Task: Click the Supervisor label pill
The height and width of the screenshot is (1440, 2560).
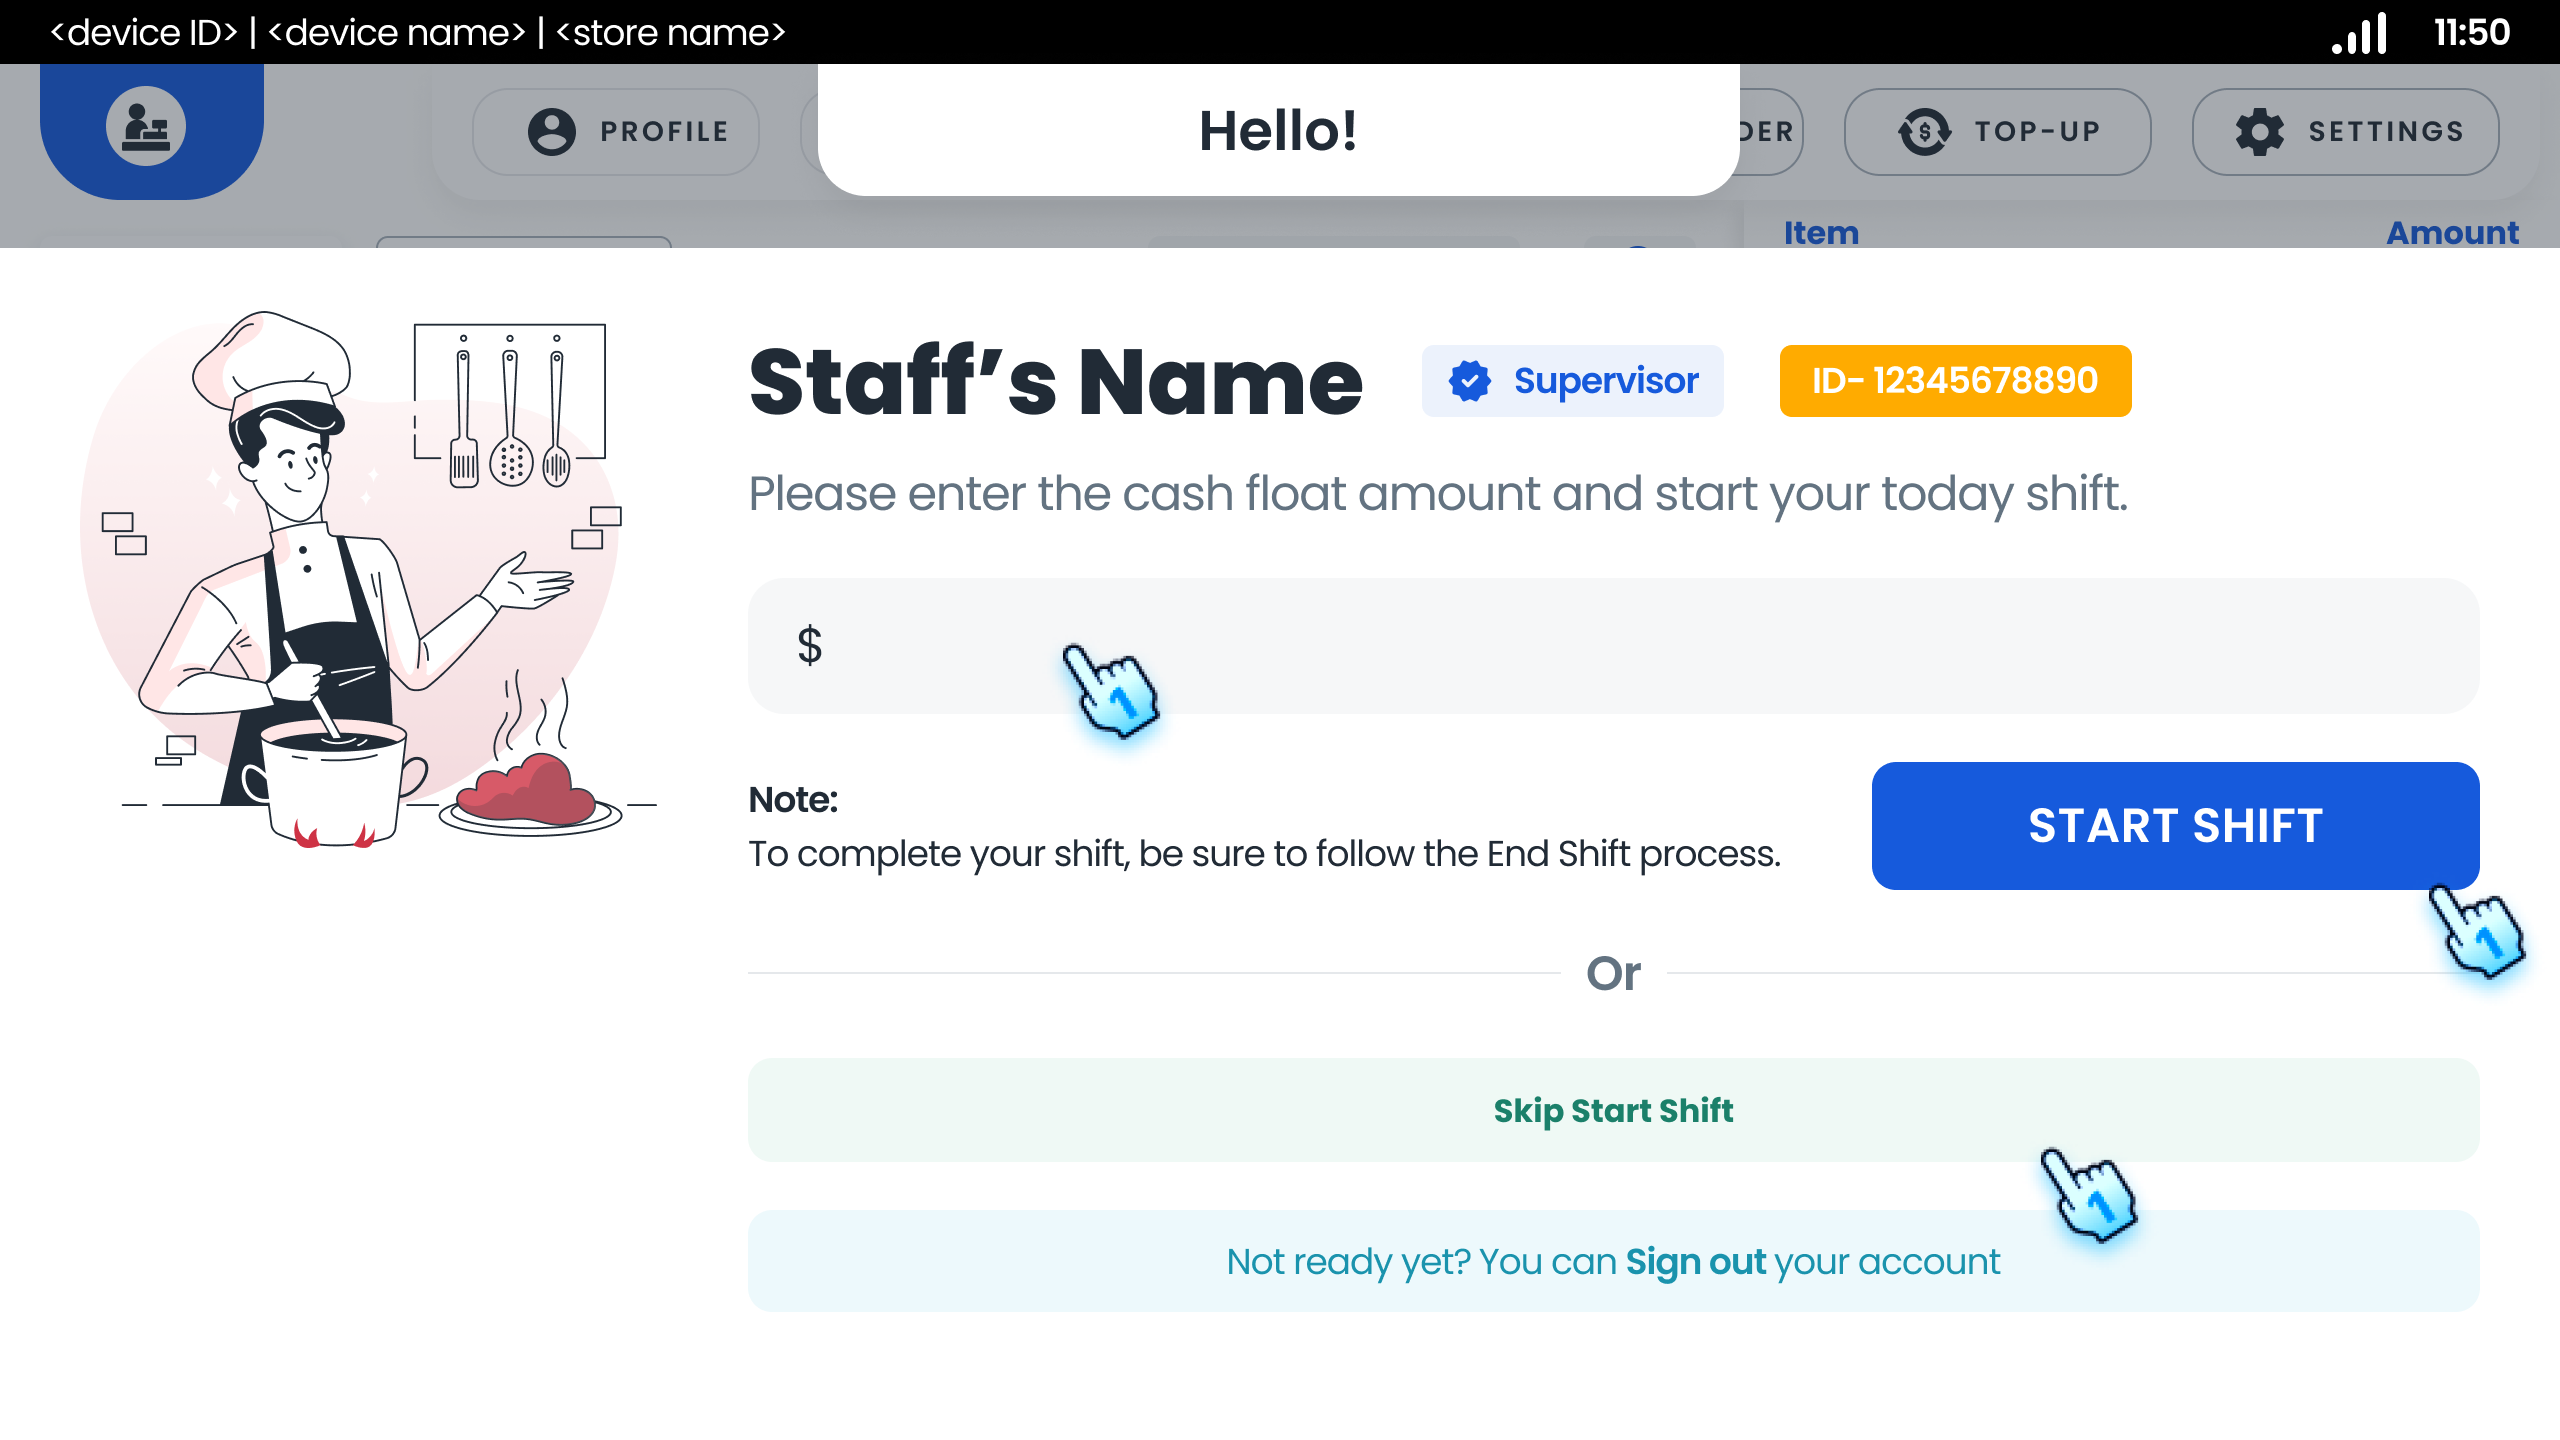Action: [1573, 380]
